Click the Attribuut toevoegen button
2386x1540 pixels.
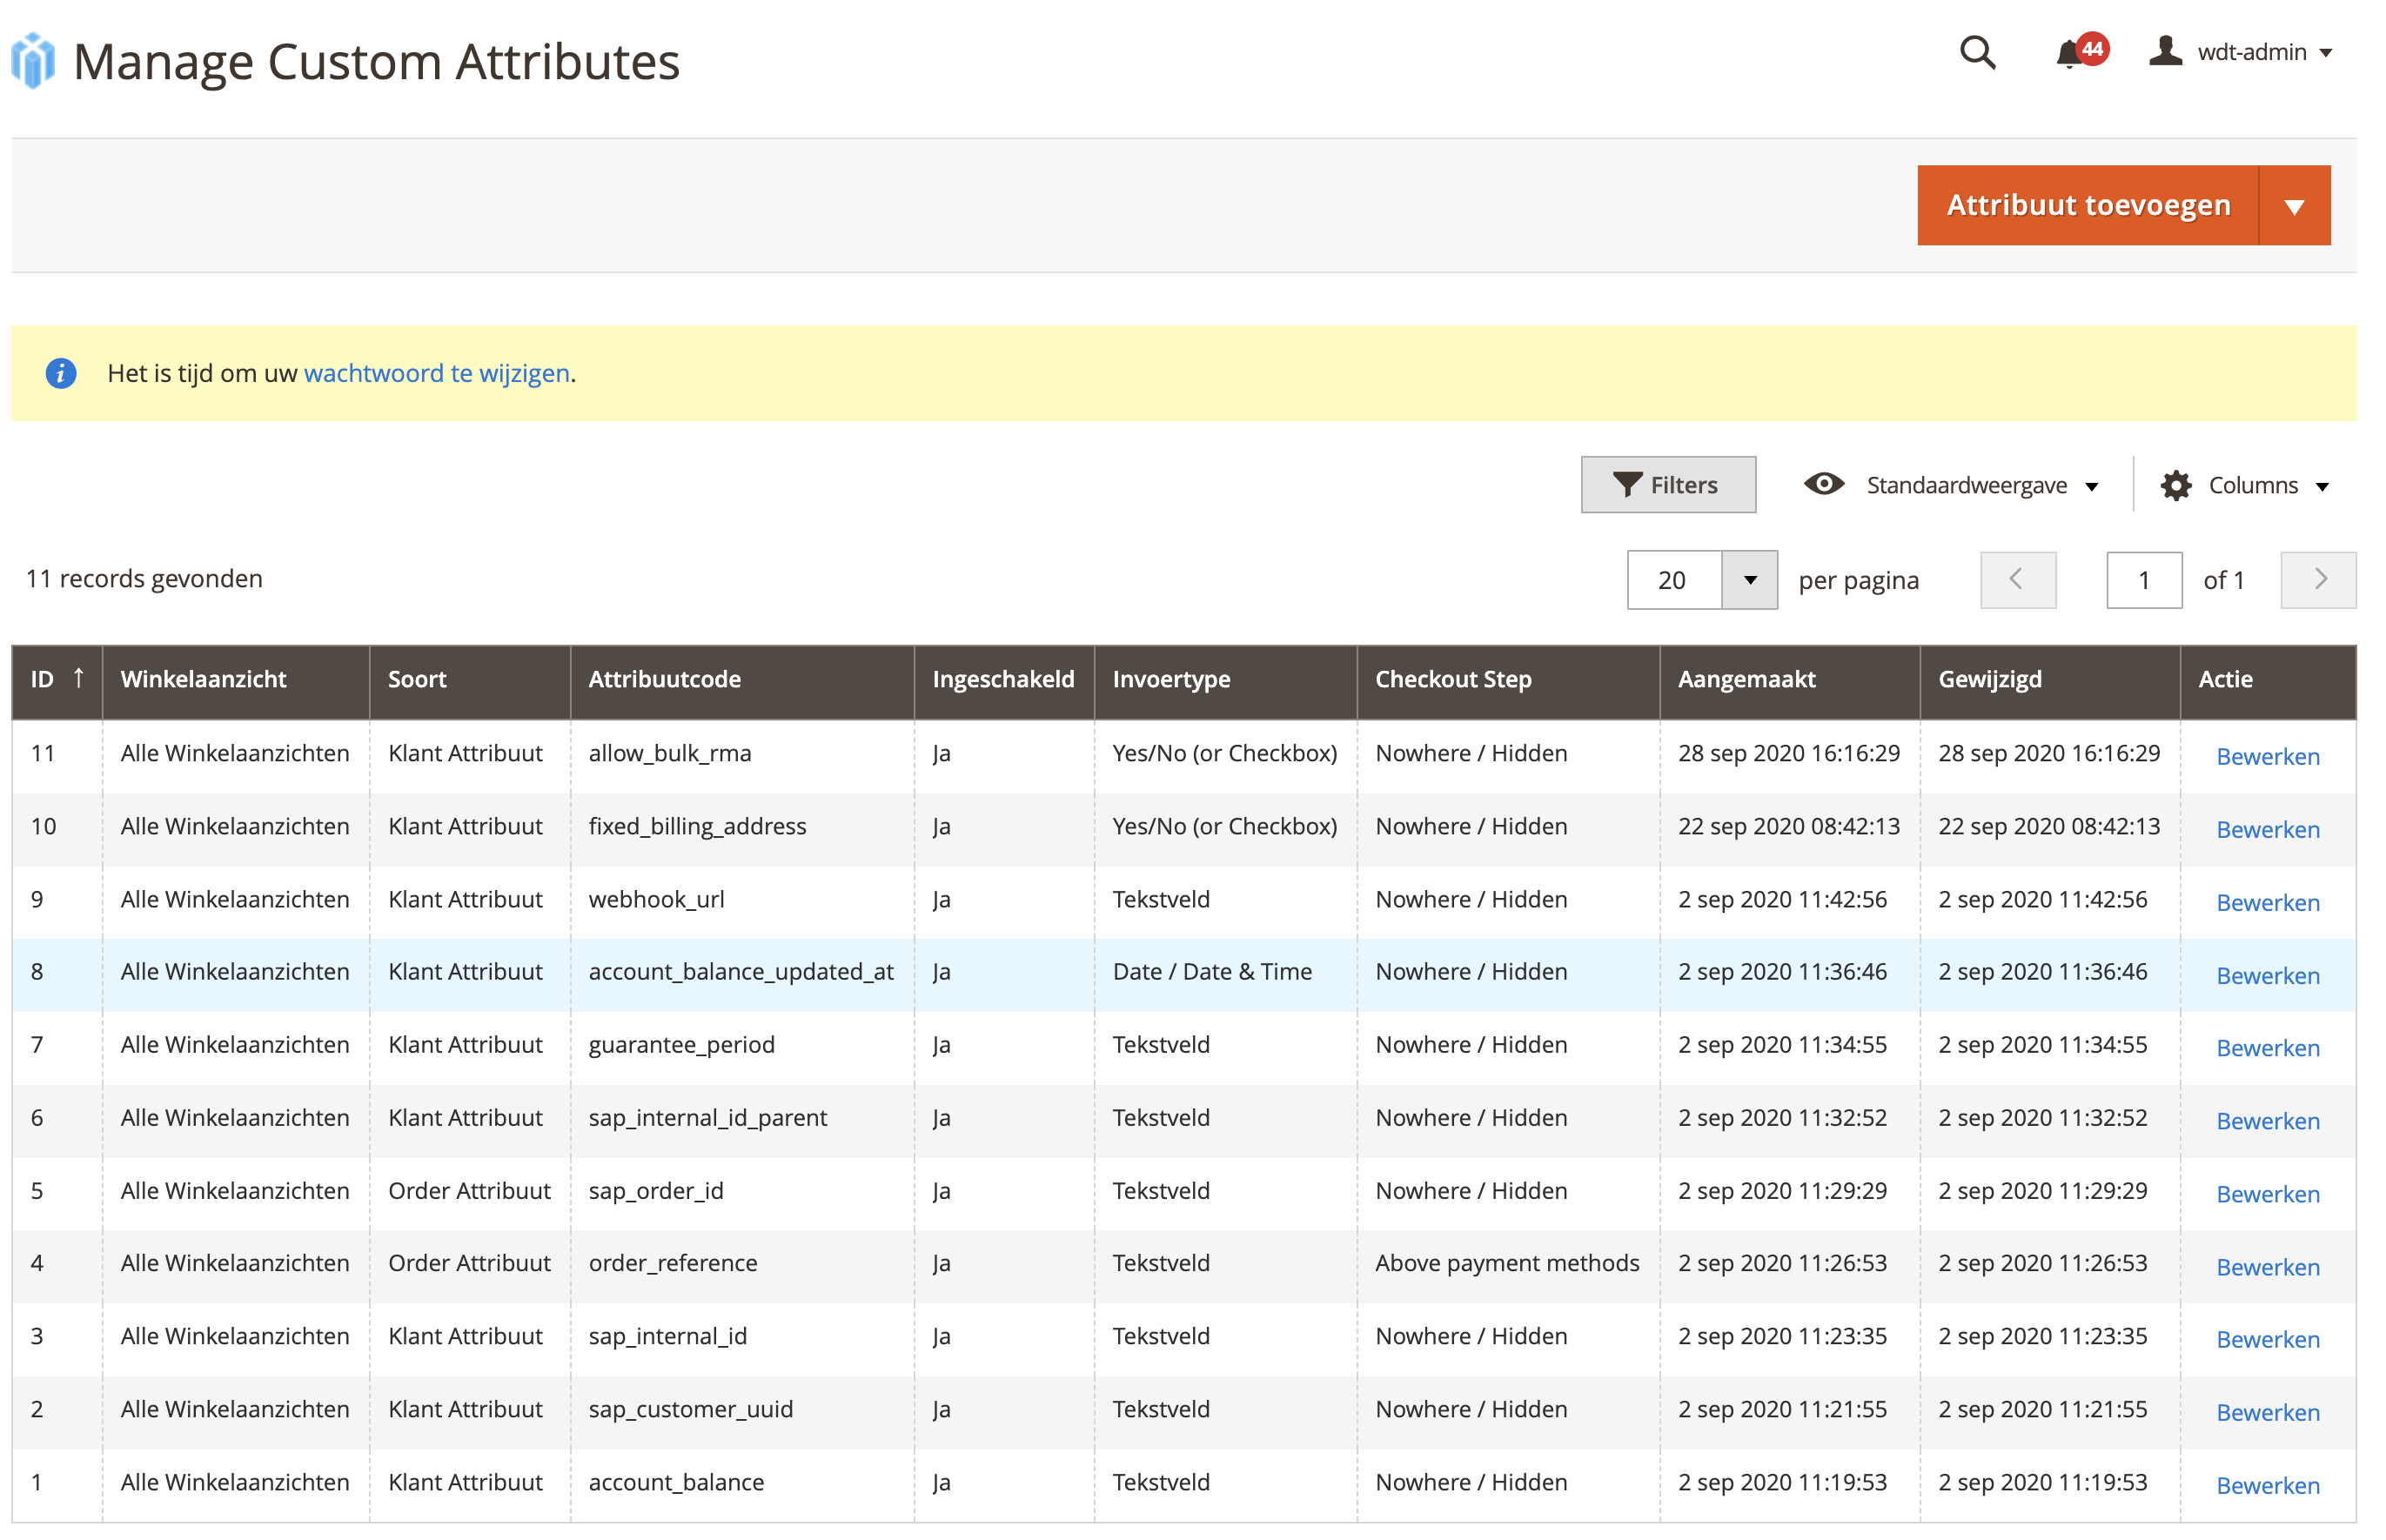point(2087,206)
